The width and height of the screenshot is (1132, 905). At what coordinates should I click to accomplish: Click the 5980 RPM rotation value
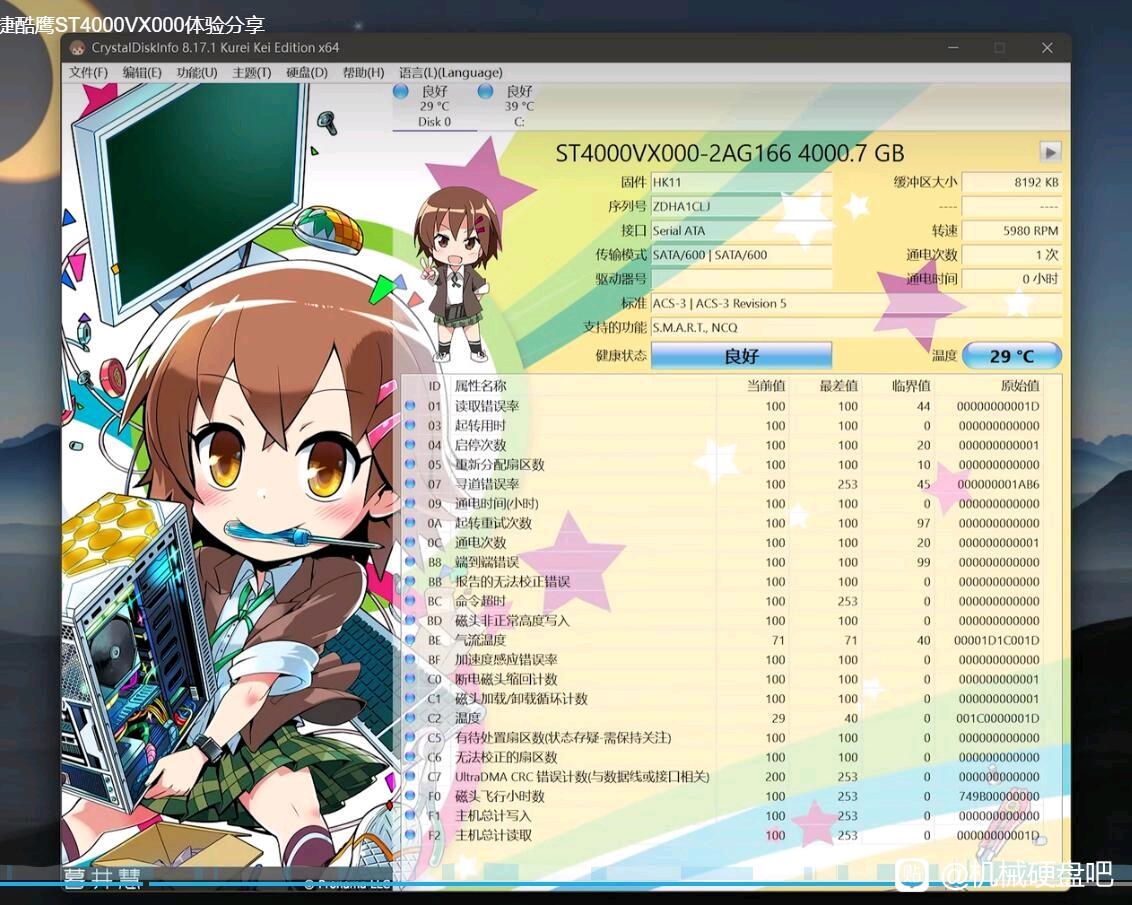click(x=1011, y=231)
